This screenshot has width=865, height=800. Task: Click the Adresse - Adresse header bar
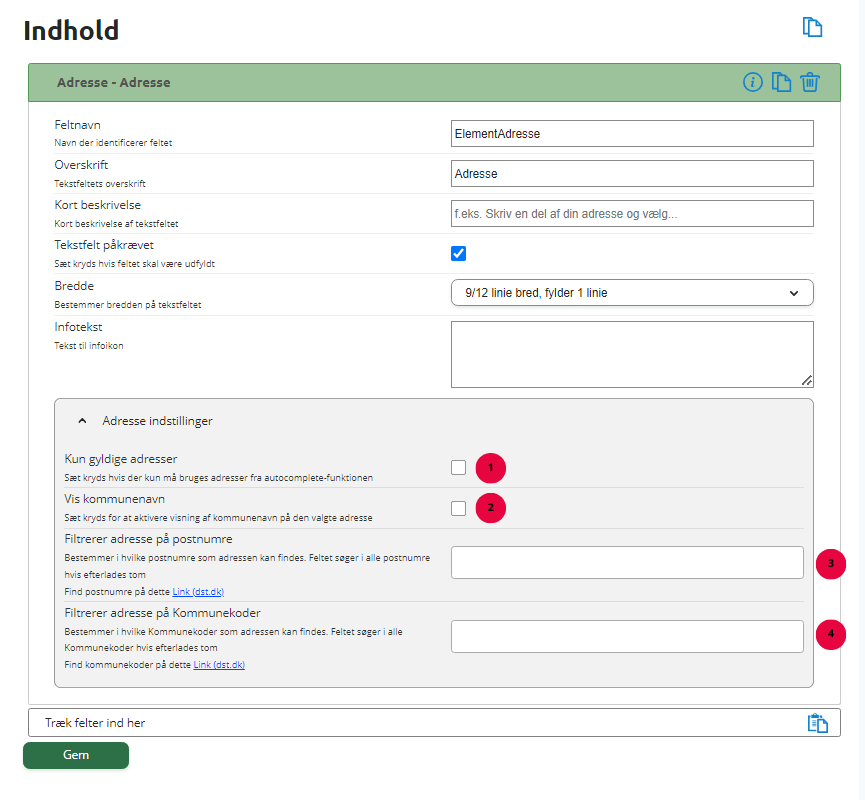pyautogui.click(x=434, y=82)
